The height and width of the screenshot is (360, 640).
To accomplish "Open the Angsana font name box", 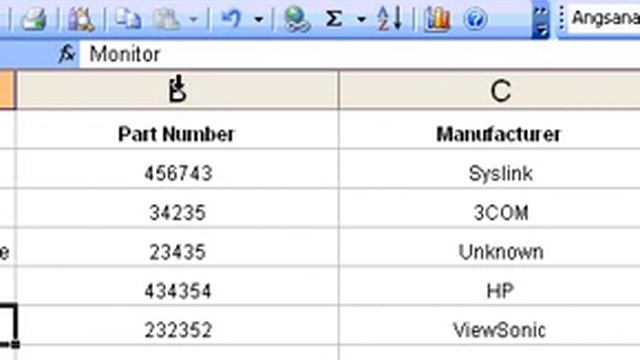I will [604, 18].
